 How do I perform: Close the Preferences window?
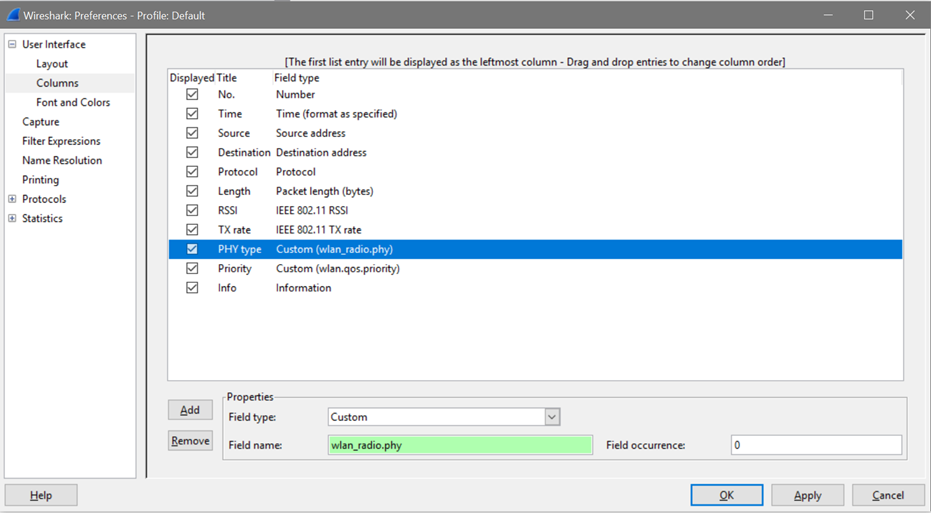(910, 15)
